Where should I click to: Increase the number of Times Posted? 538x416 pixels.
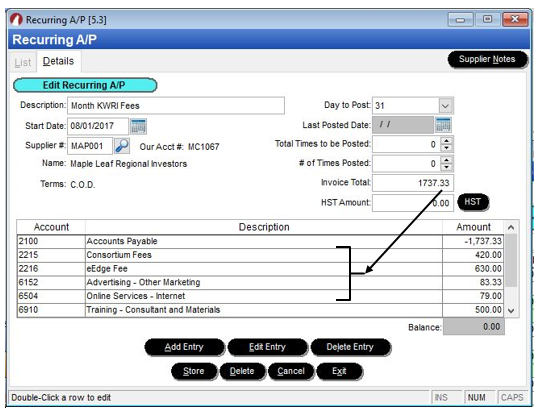click(446, 160)
